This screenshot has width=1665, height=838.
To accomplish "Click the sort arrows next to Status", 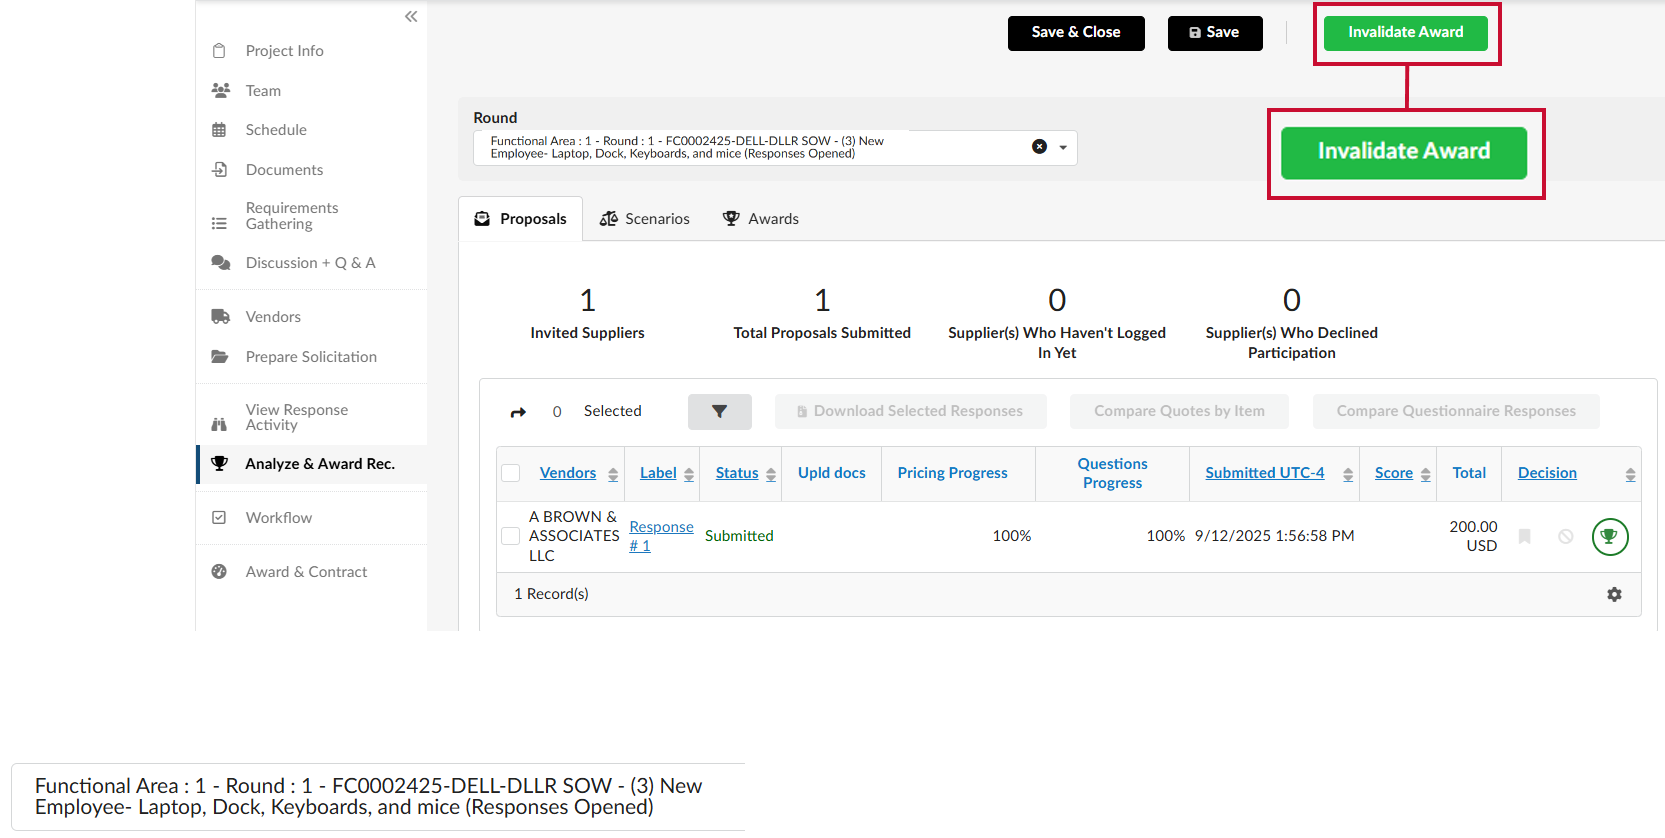I will [771, 475].
